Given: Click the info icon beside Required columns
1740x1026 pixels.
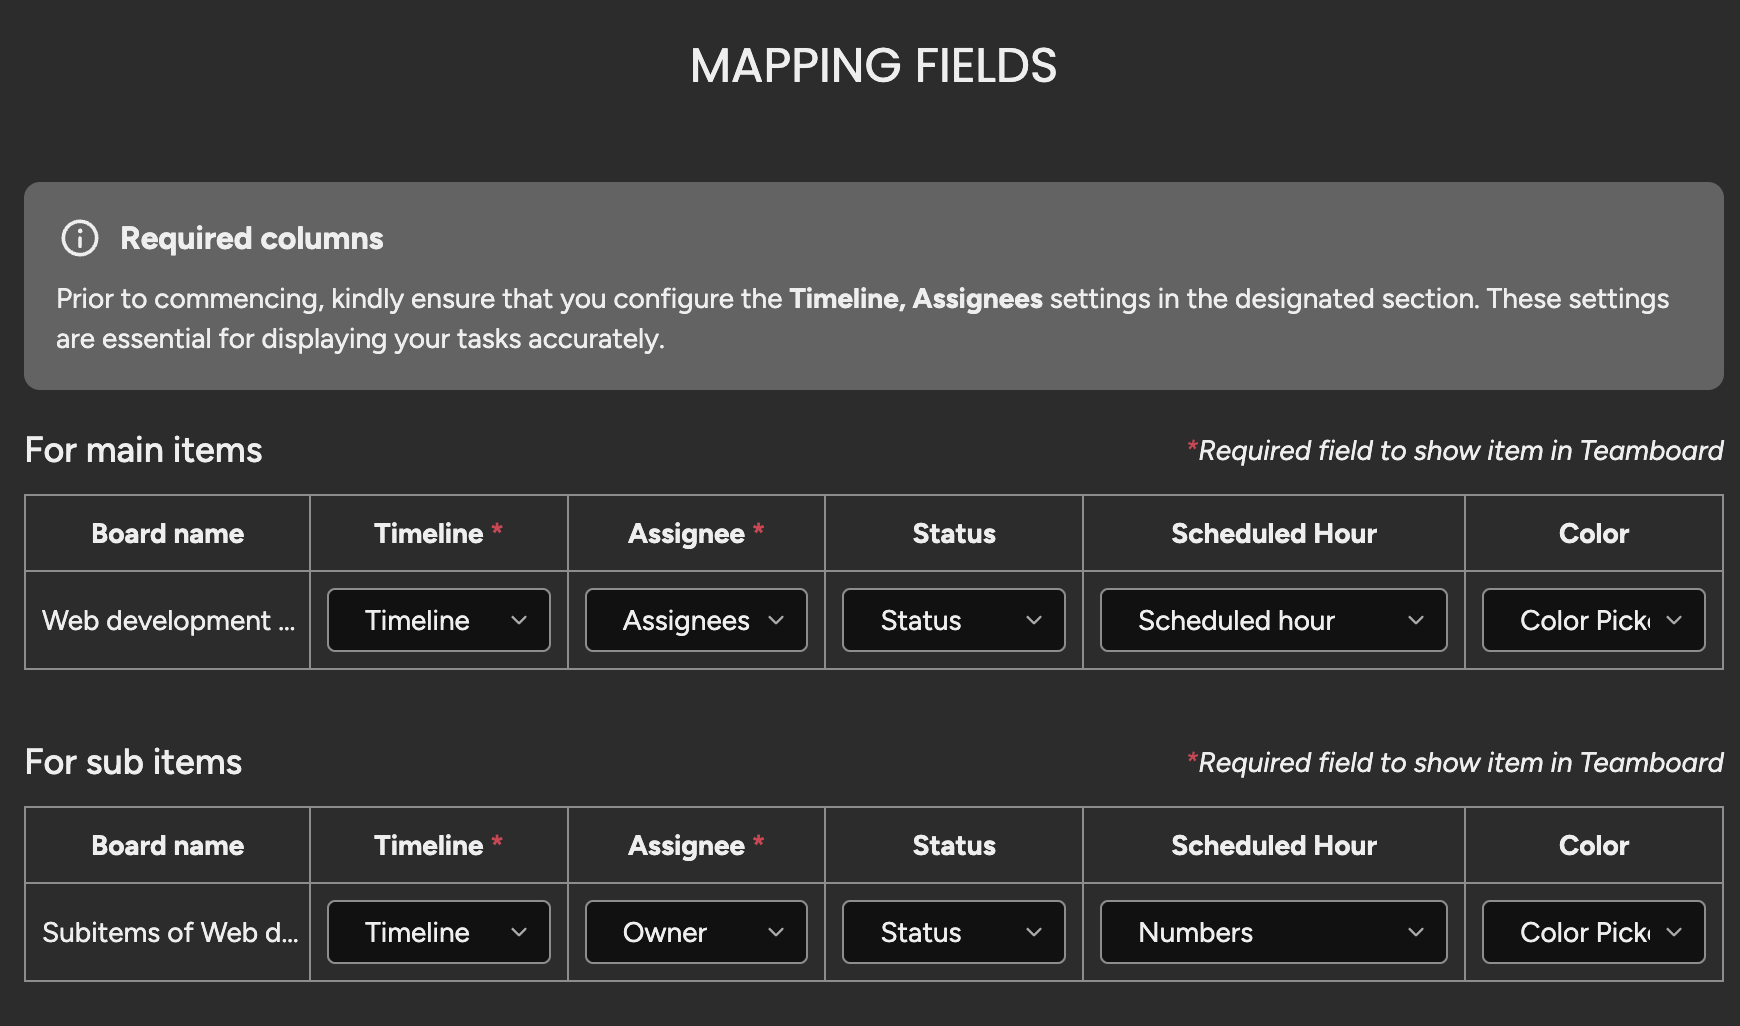Looking at the screenshot, I should [x=80, y=238].
